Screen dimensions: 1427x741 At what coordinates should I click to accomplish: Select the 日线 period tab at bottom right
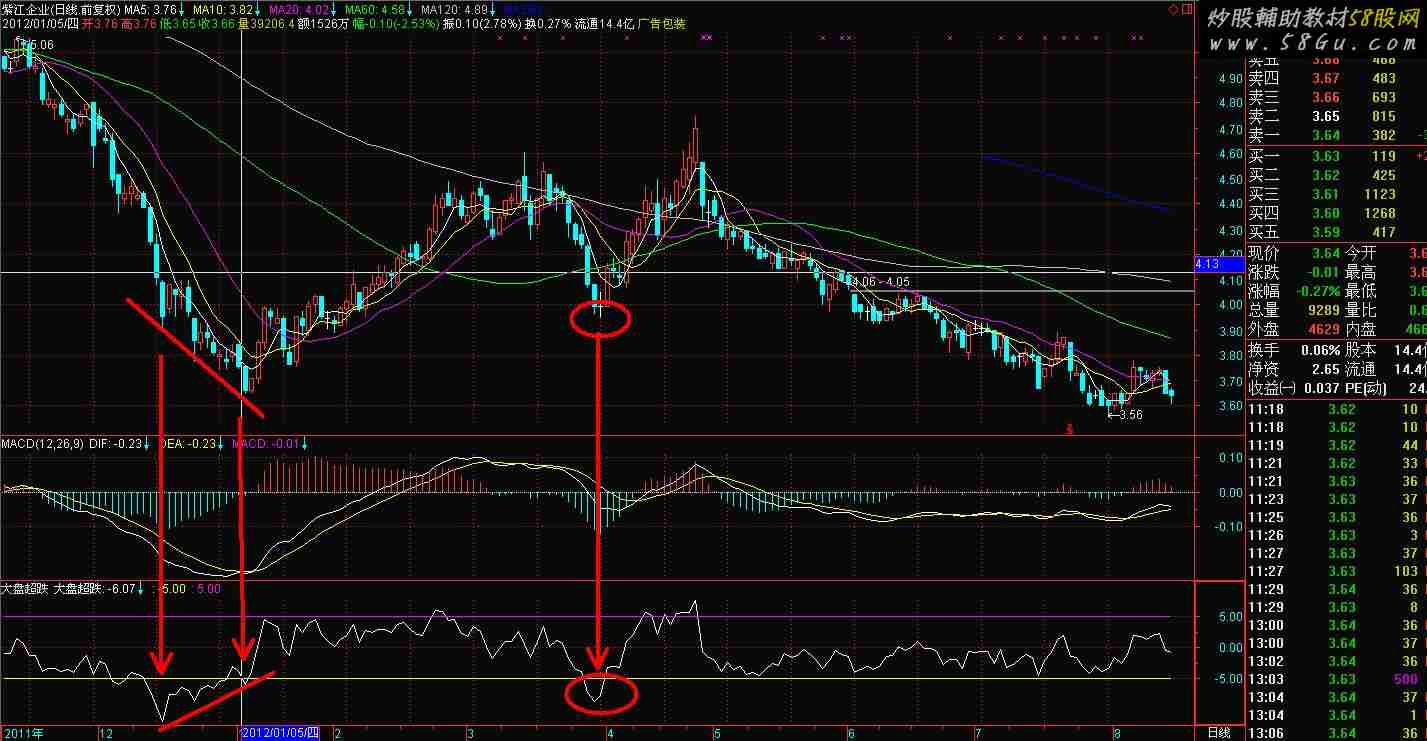[1218, 733]
